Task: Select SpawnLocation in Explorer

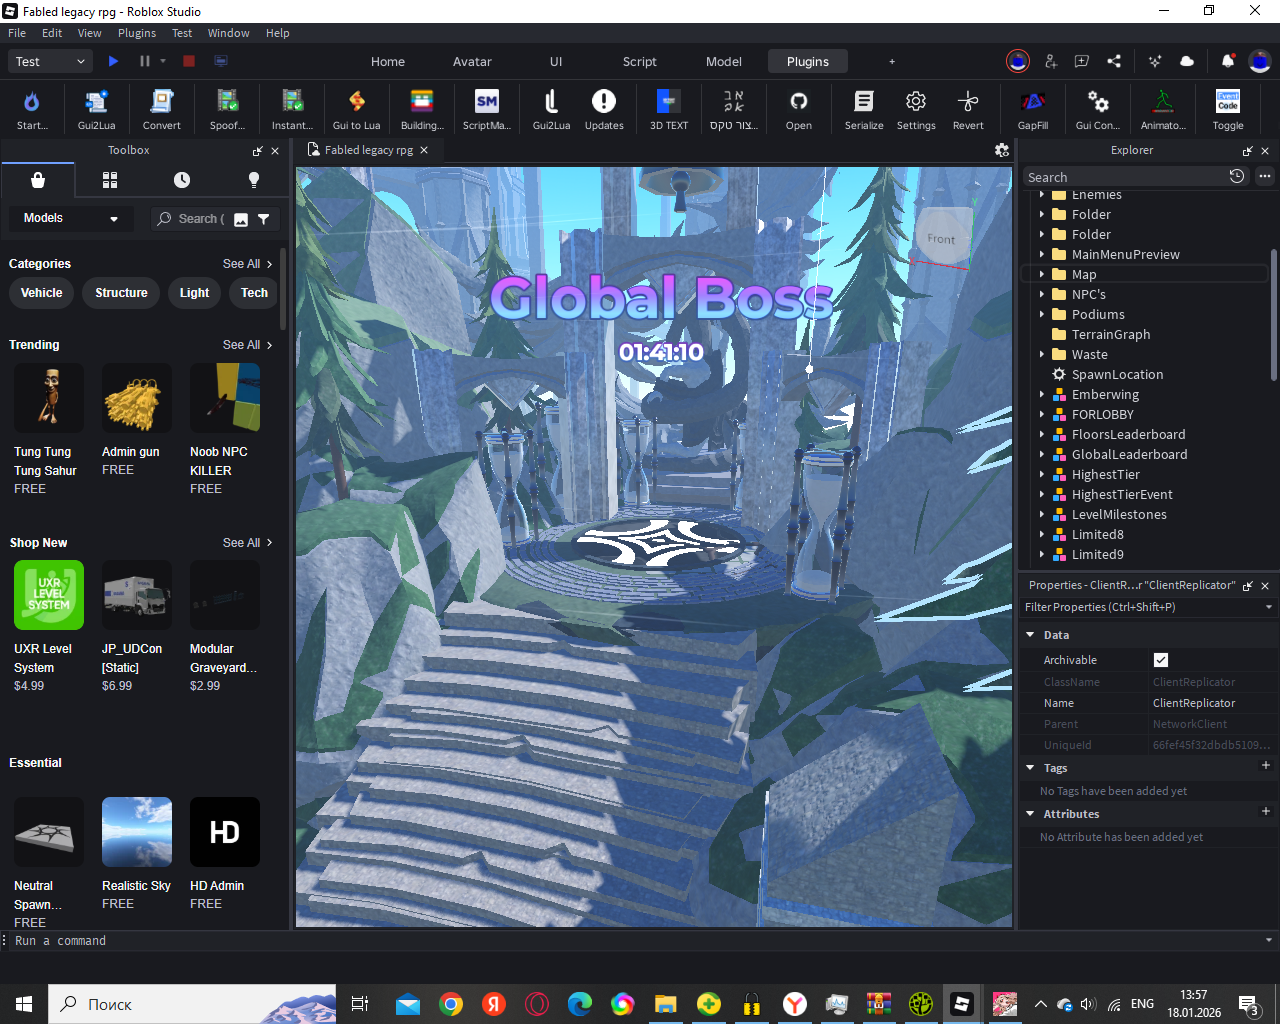Action: point(1117,374)
